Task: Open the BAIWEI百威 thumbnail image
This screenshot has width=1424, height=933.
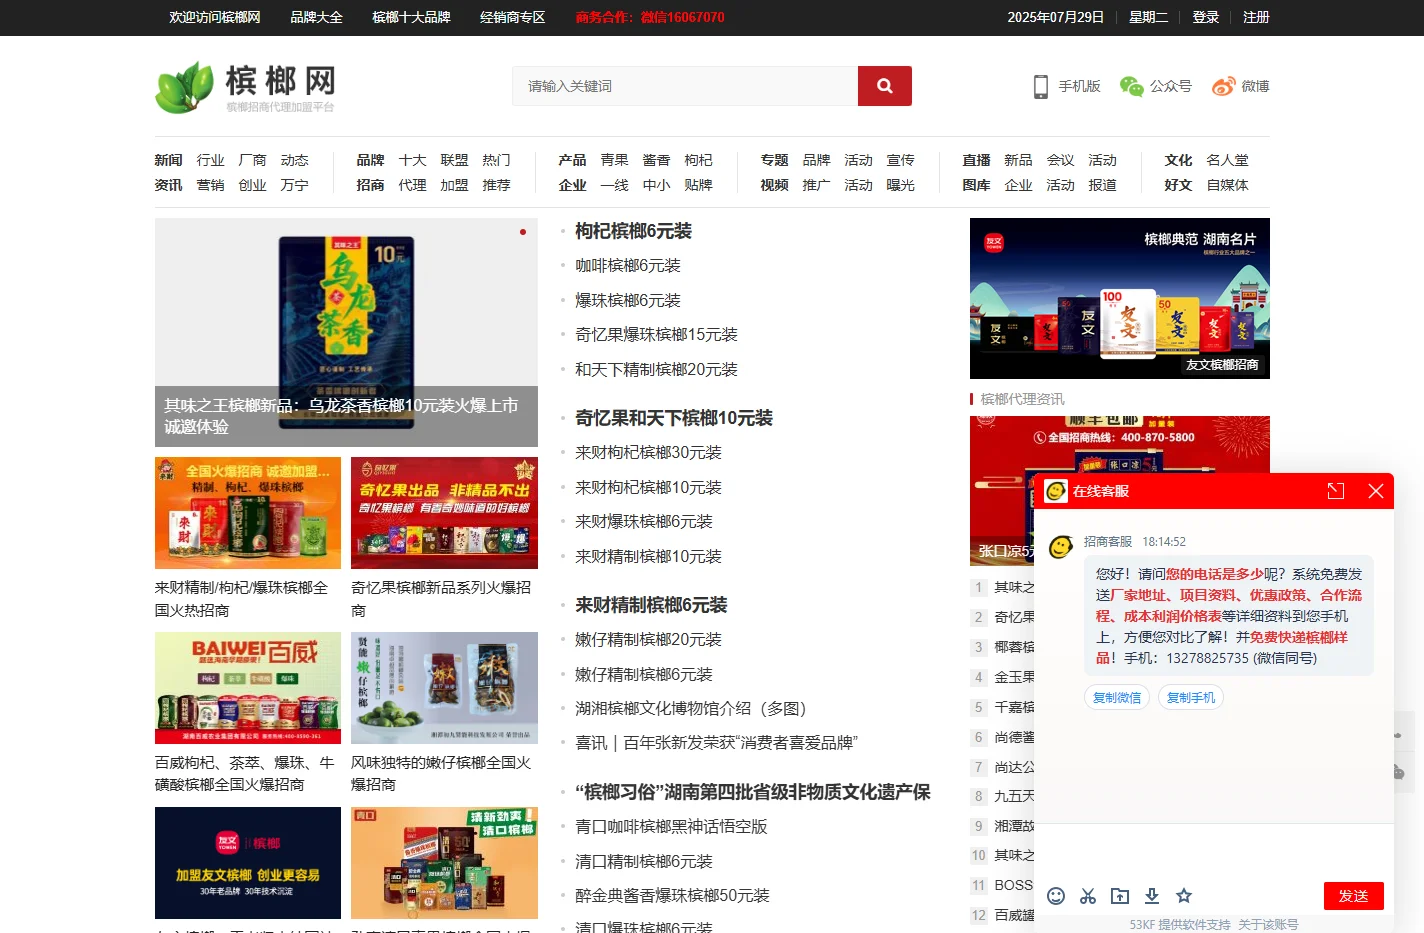Action: pyautogui.click(x=248, y=688)
